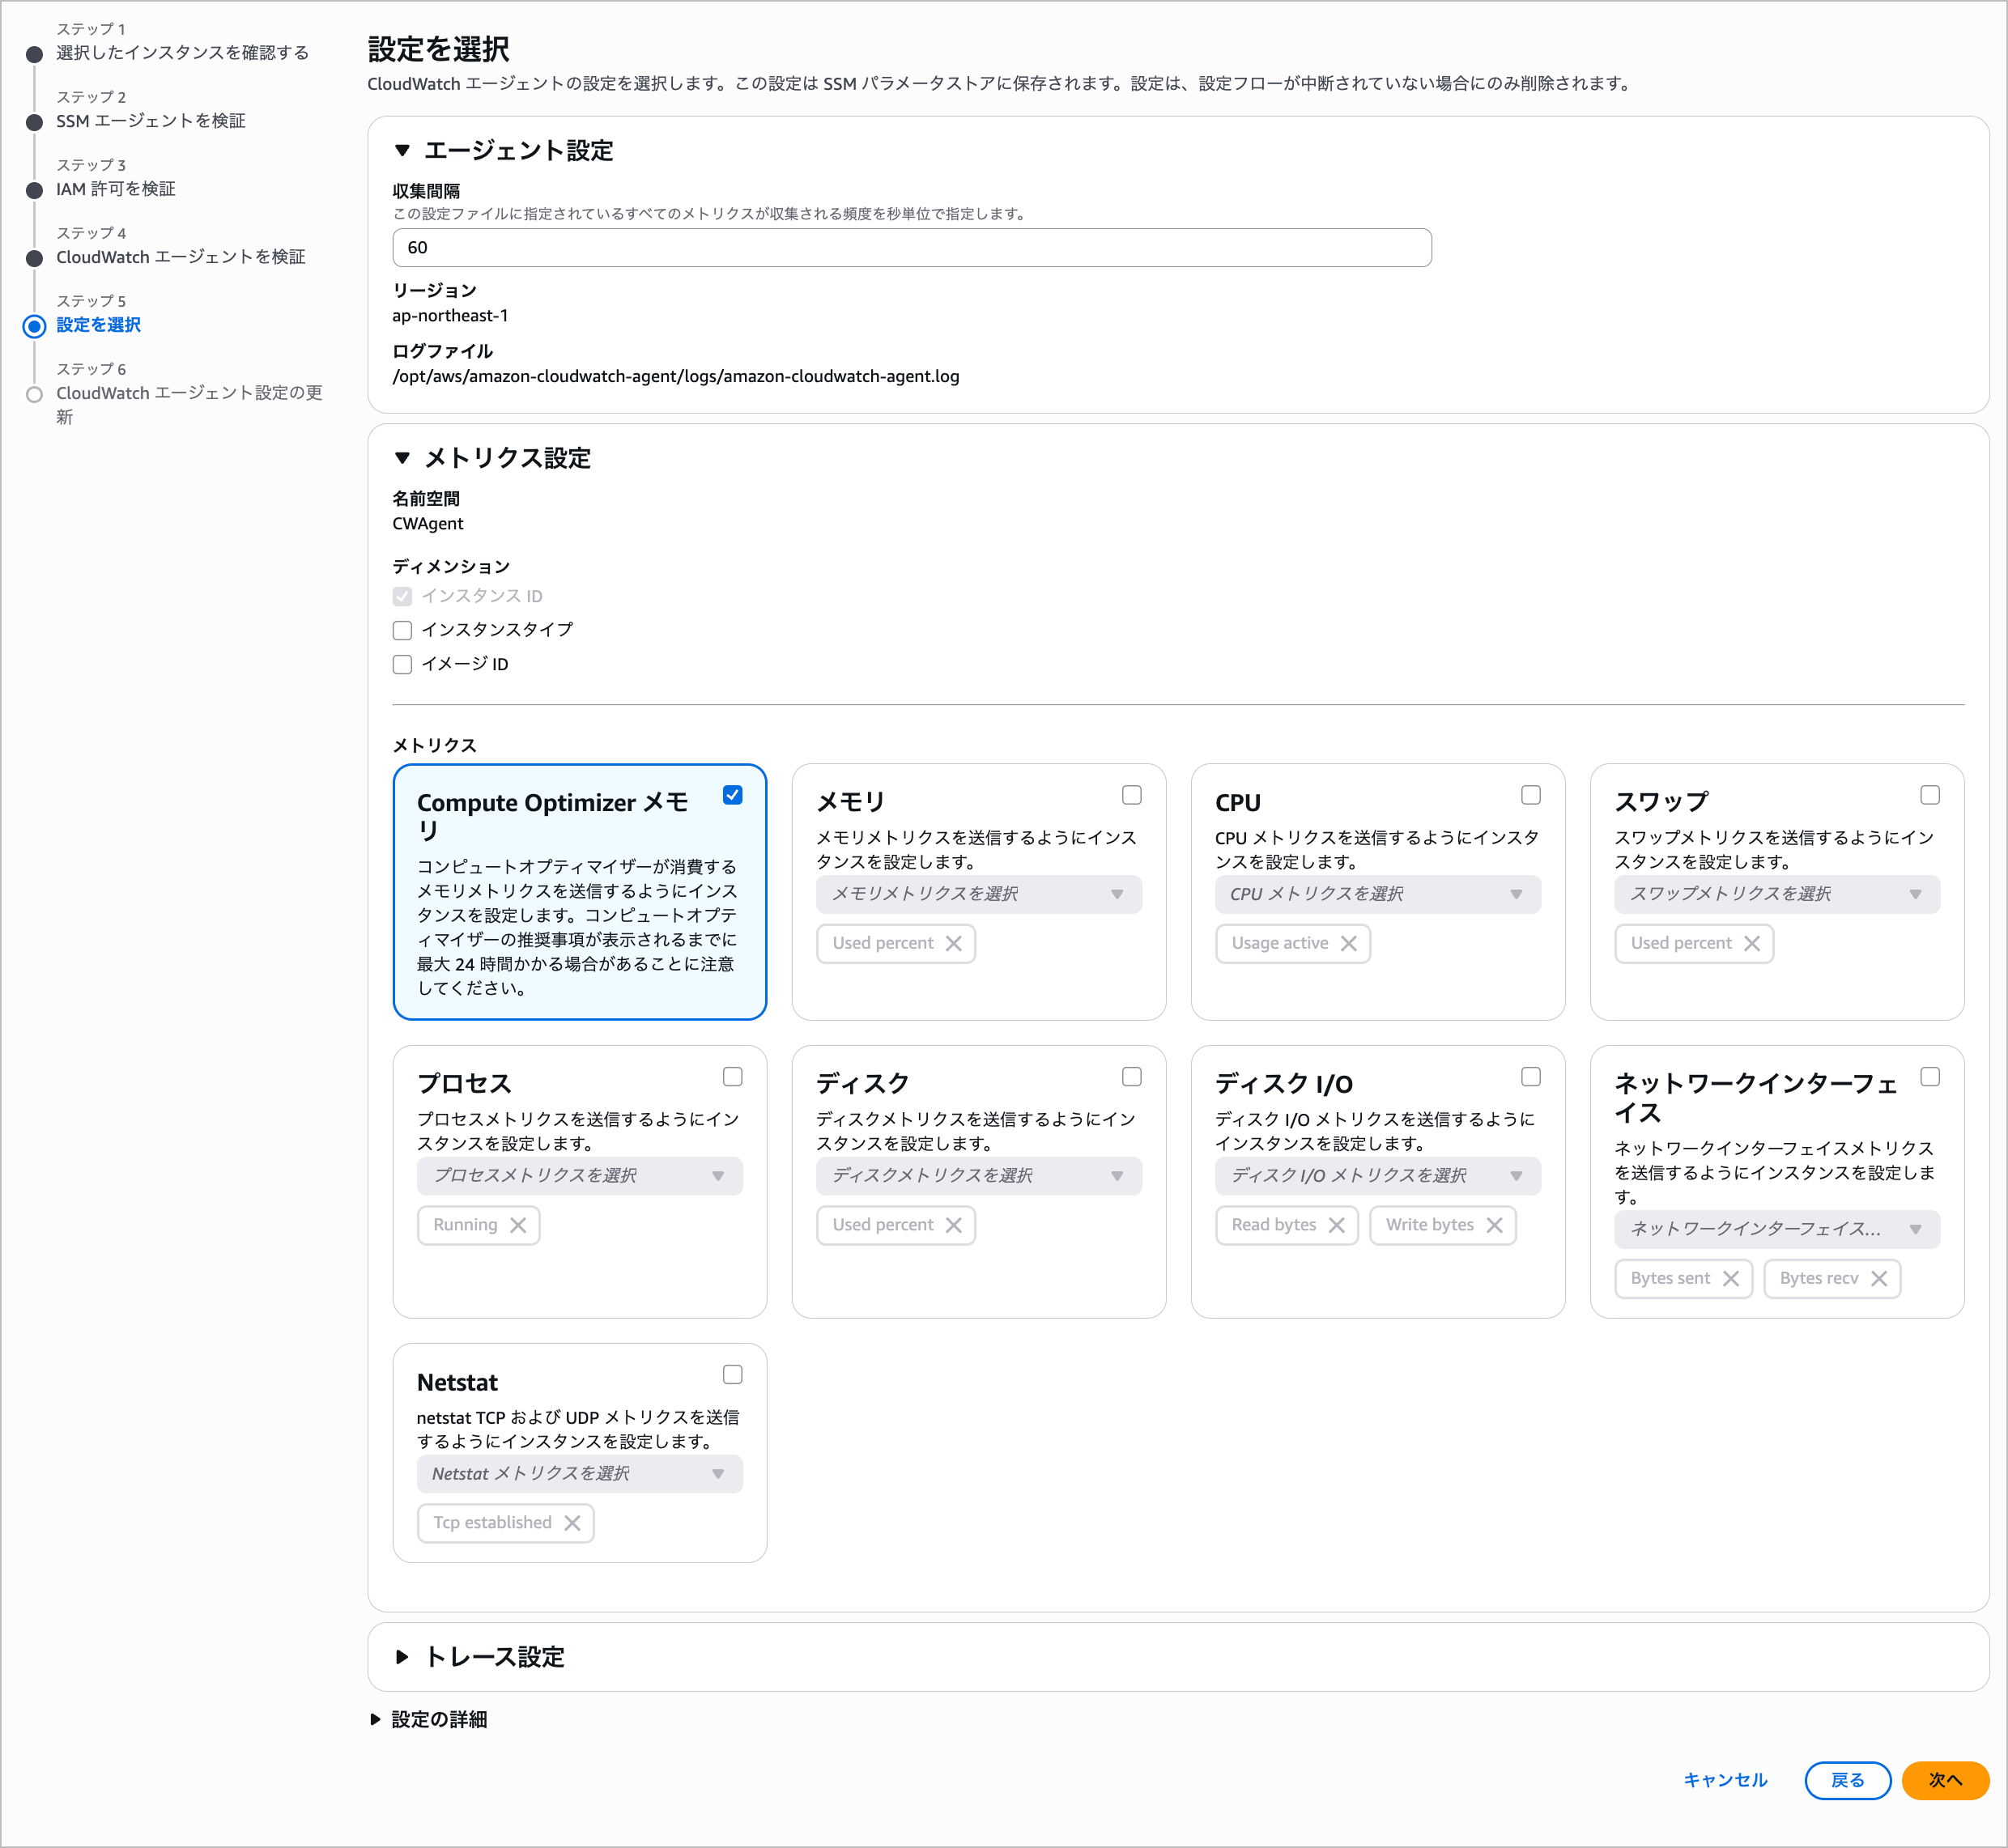Remove the Running process metric tag
The image size is (2008, 1848).
click(517, 1225)
